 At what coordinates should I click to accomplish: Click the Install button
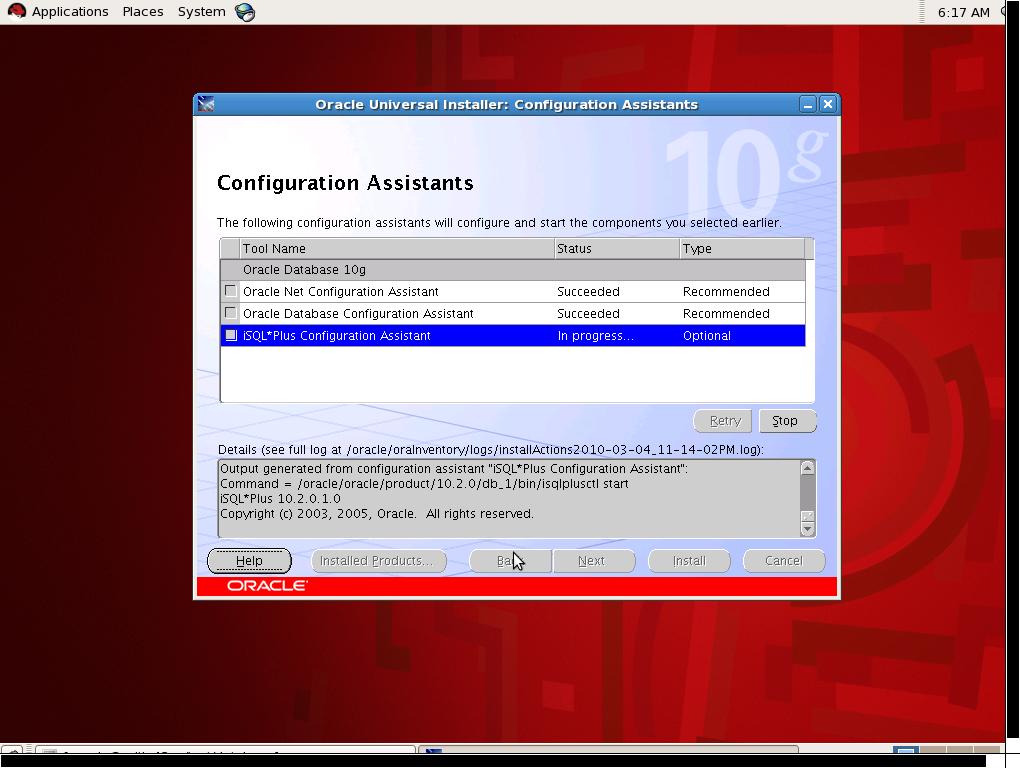coord(689,561)
